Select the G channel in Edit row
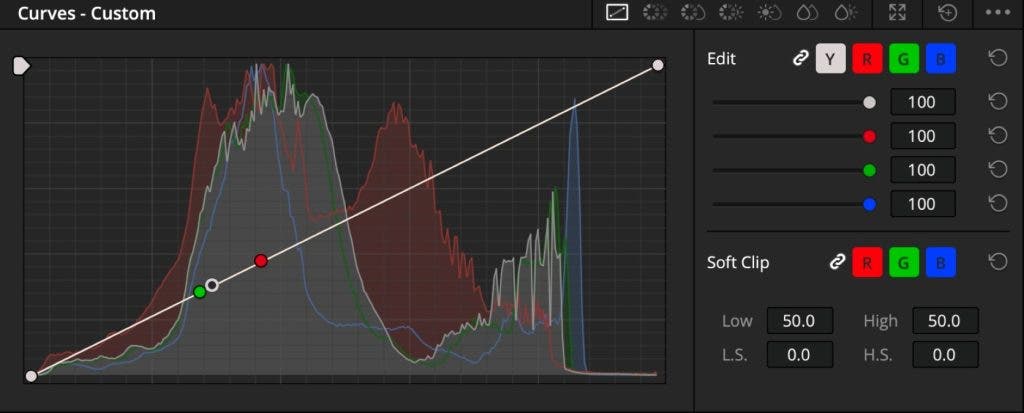The image size is (1024, 413). tap(904, 59)
